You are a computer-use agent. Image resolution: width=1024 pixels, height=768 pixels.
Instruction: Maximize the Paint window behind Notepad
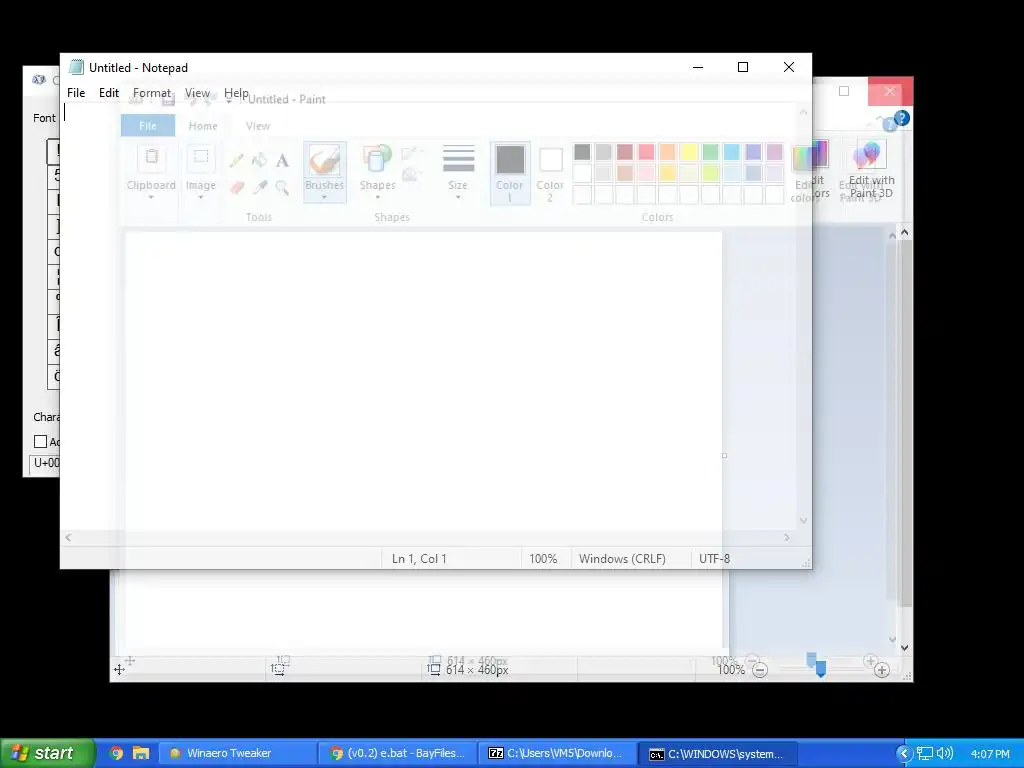coord(844,91)
